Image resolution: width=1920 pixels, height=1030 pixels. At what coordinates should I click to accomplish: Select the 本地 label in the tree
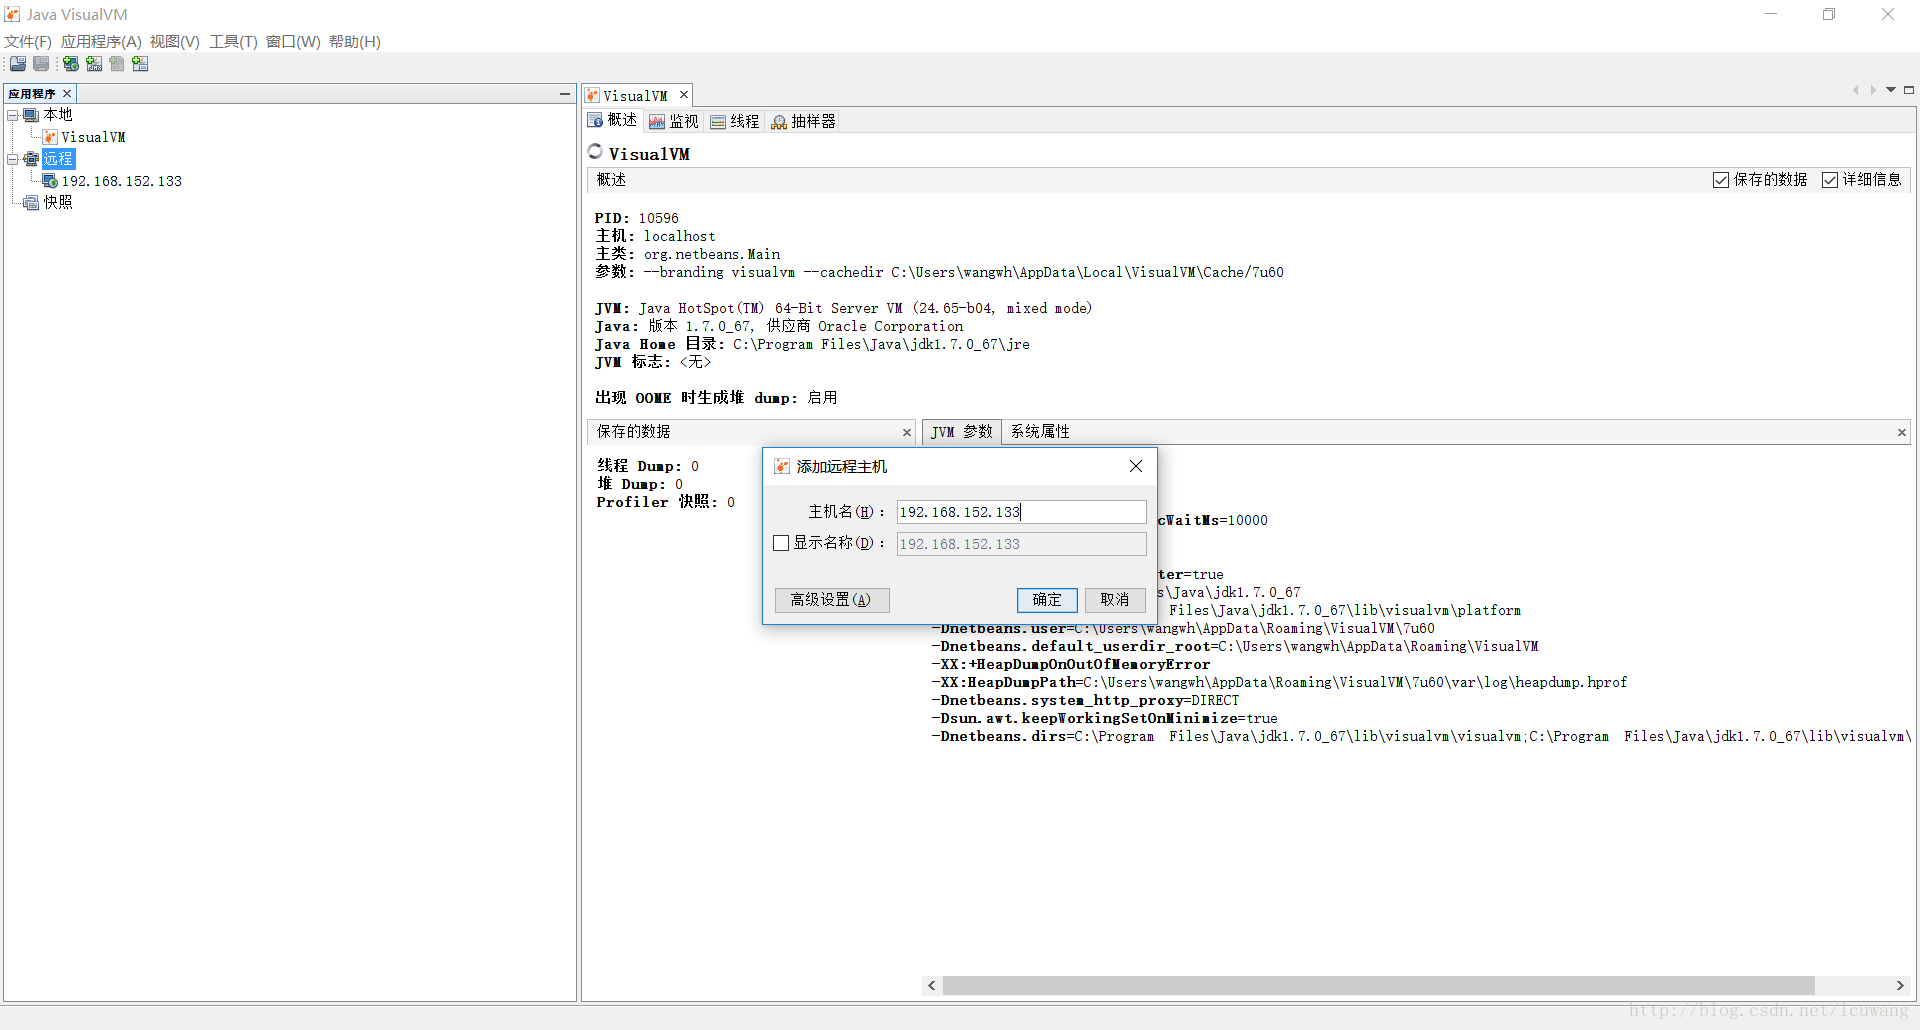[x=58, y=115]
